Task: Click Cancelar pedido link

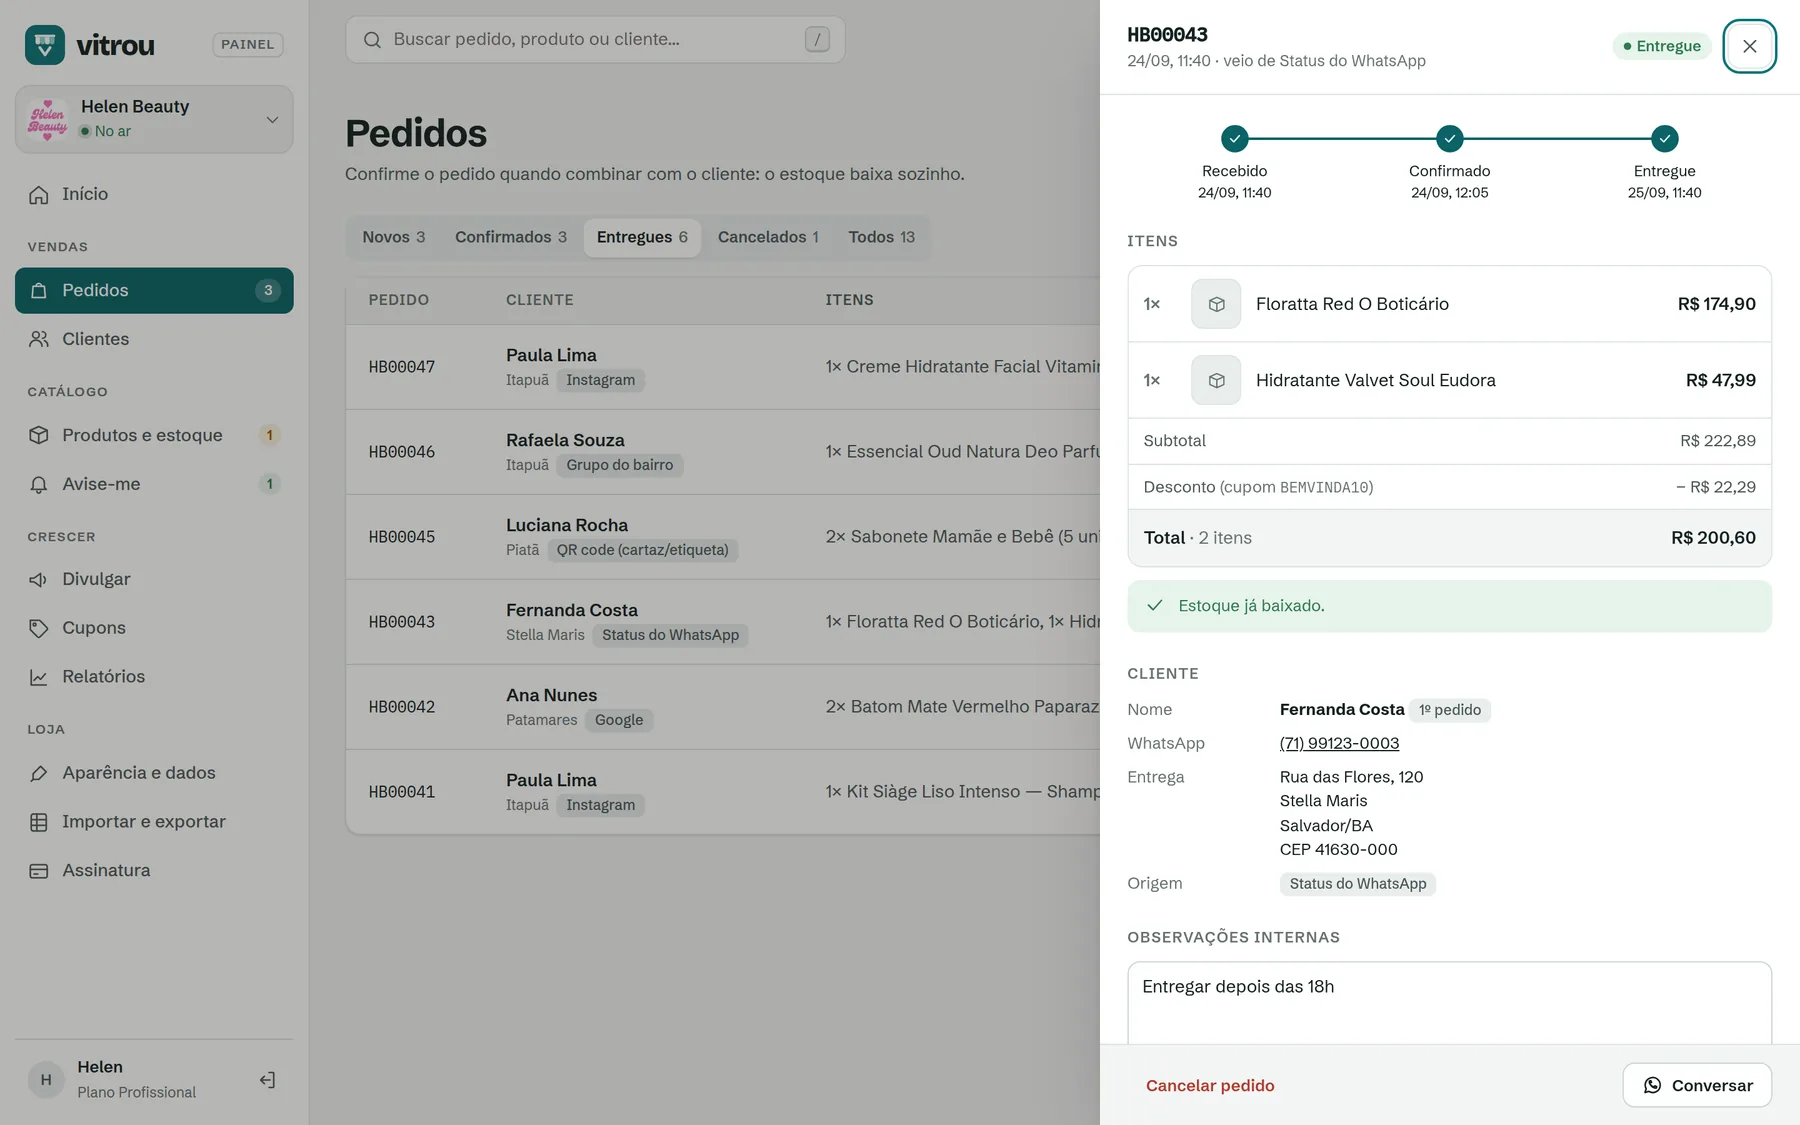Action: 1210,1085
